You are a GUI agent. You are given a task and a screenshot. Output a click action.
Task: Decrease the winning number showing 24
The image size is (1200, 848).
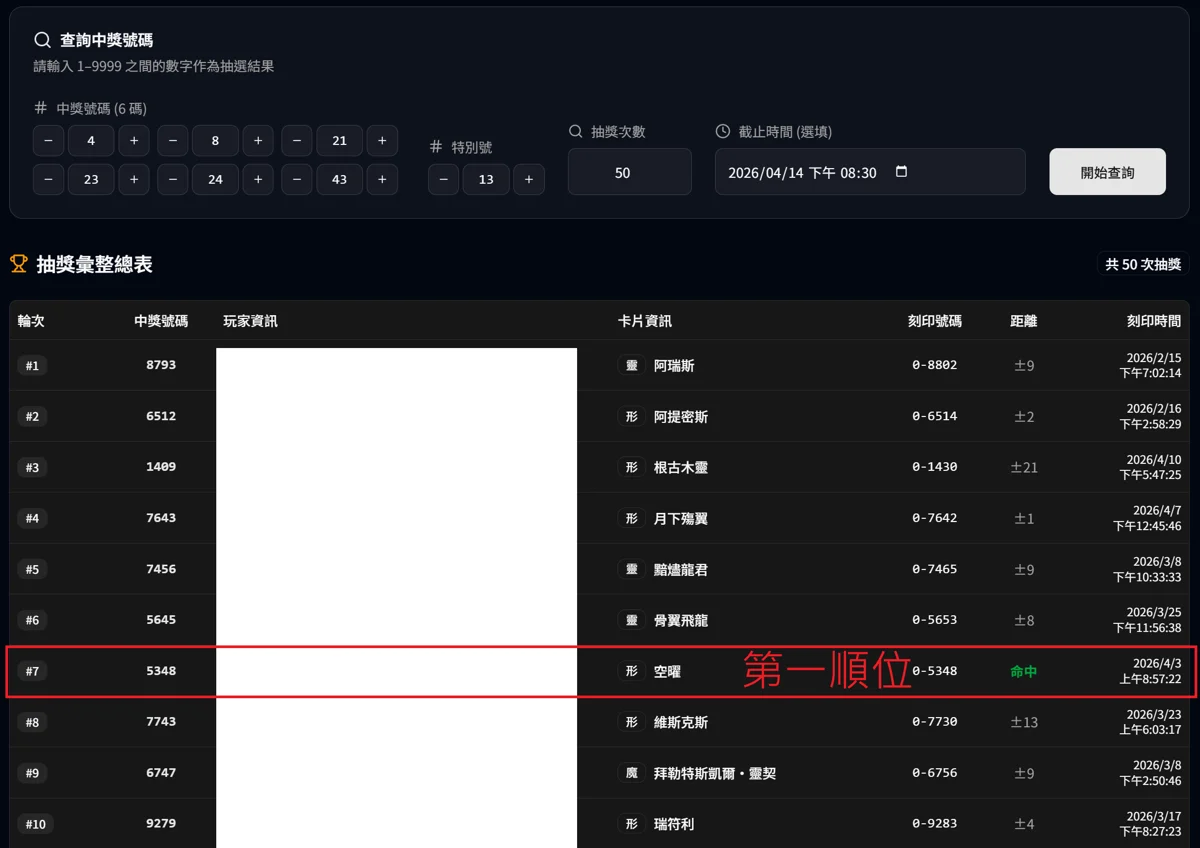[172, 180]
